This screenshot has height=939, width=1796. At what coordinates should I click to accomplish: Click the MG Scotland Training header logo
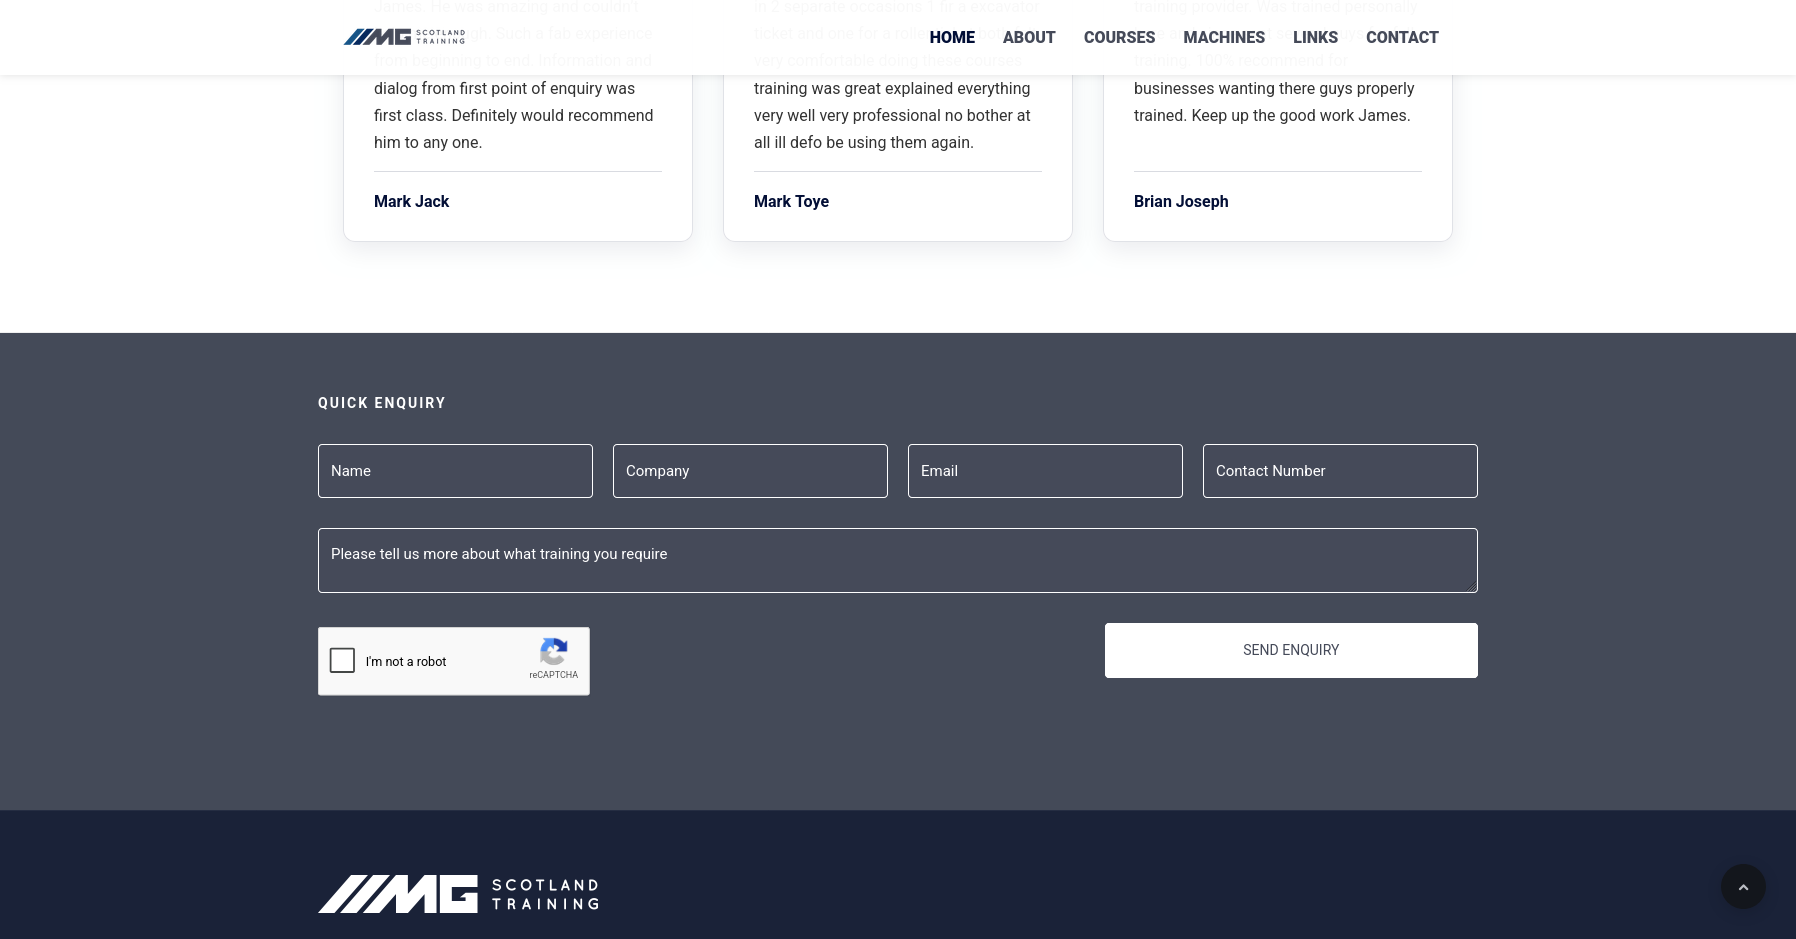(x=404, y=37)
